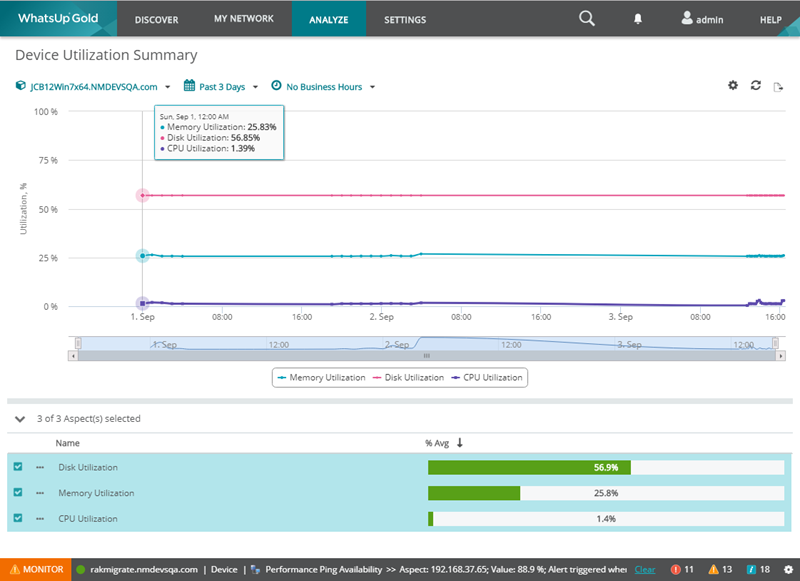Screen dimensions: 800x581
Task: Uncheck the Memory Utilization checkbox
Action: (x=18, y=493)
